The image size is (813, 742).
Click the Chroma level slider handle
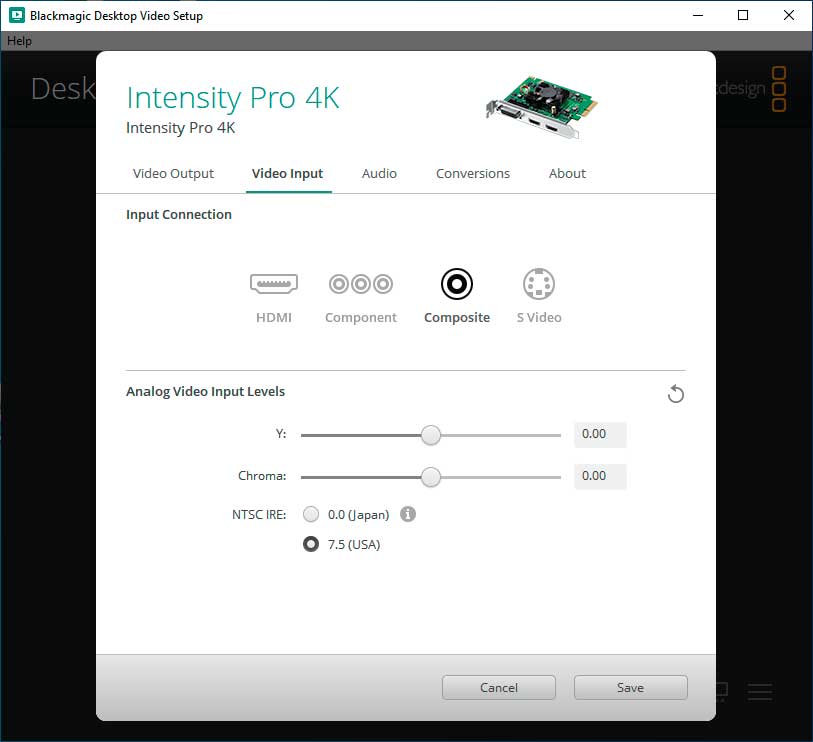pos(430,477)
